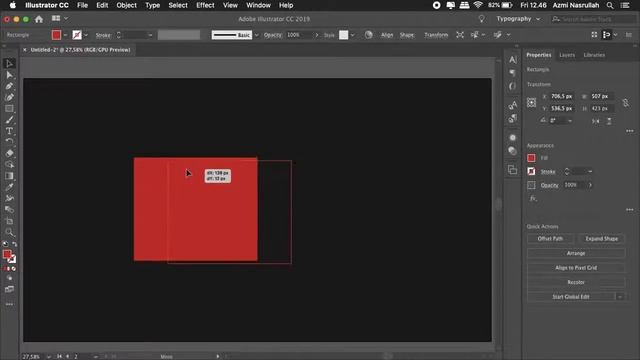This screenshot has height=360, width=640.
Task: Click the reference point locator grid
Action: (x=531, y=102)
